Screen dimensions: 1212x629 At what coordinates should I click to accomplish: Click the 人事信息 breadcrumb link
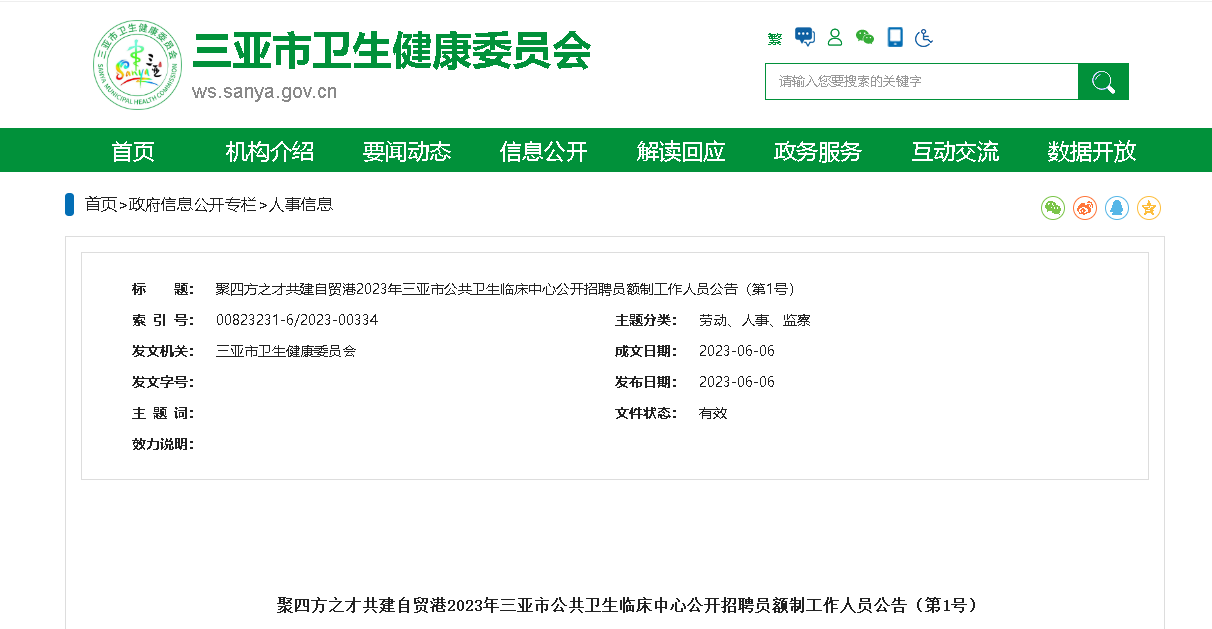pyautogui.click(x=301, y=205)
